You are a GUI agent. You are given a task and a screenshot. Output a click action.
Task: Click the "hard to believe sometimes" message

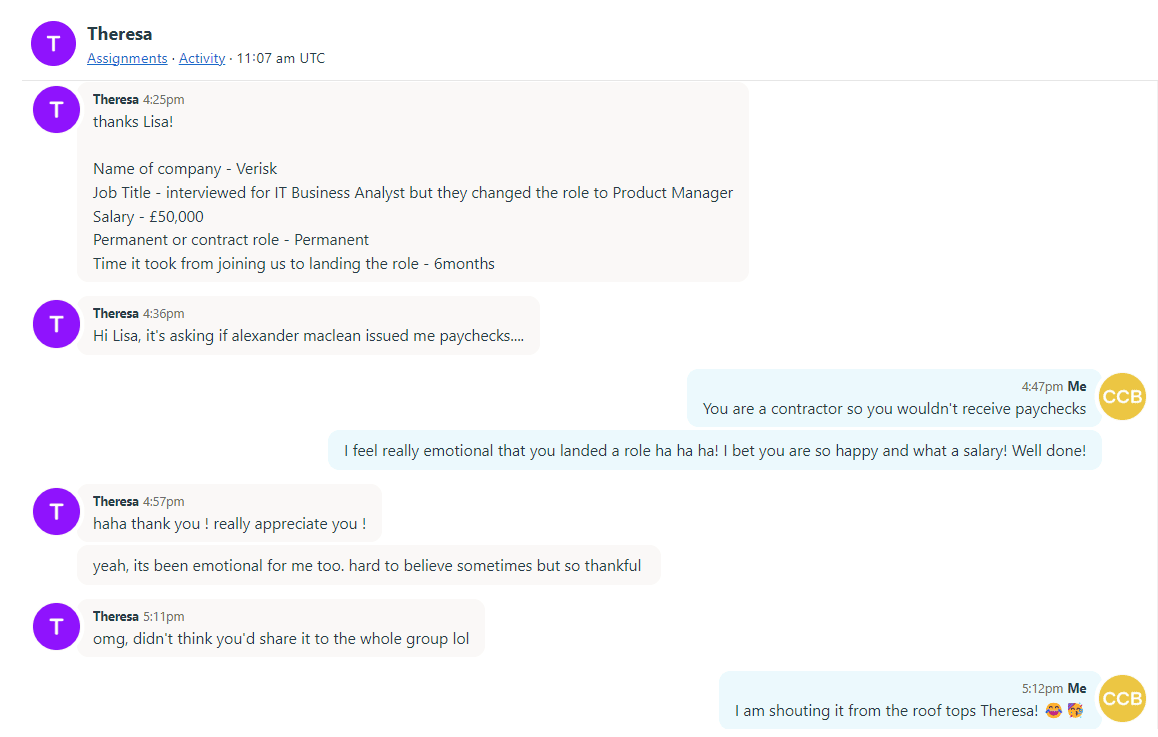367,566
